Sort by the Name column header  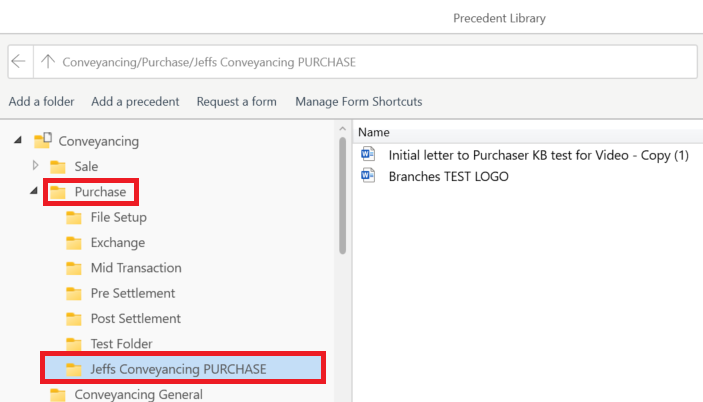pyautogui.click(x=374, y=132)
